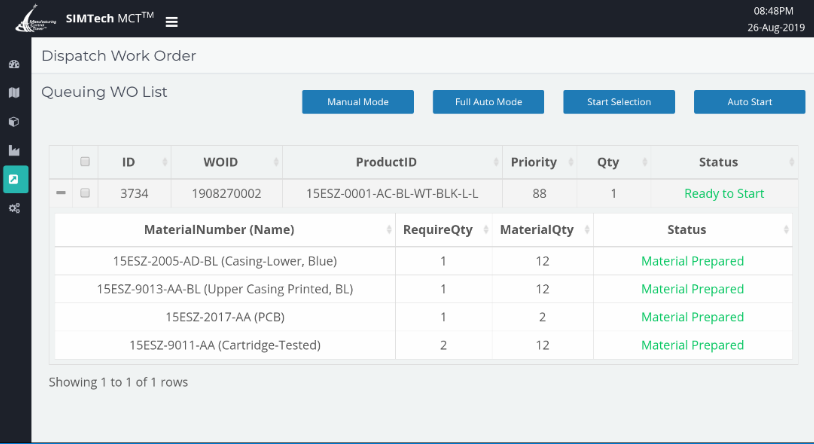The height and width of the screenshot is (444, 814).
Task: Open the settings gears sidebar icon
Action: pos(15,208)
